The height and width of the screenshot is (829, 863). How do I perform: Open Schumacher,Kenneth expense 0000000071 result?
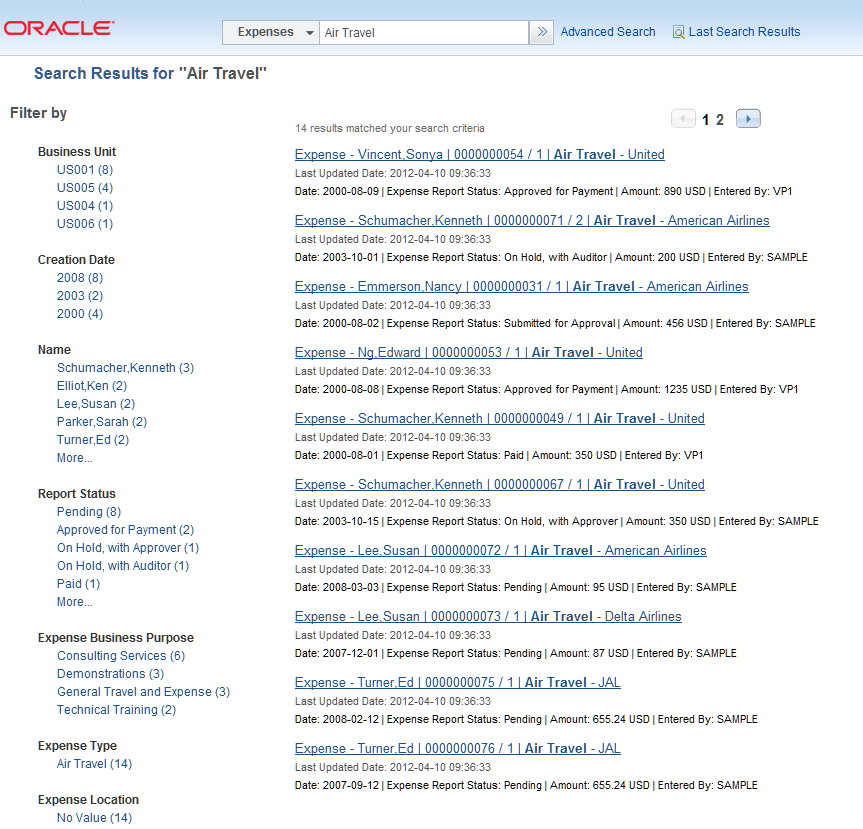[x=532, y=221]
